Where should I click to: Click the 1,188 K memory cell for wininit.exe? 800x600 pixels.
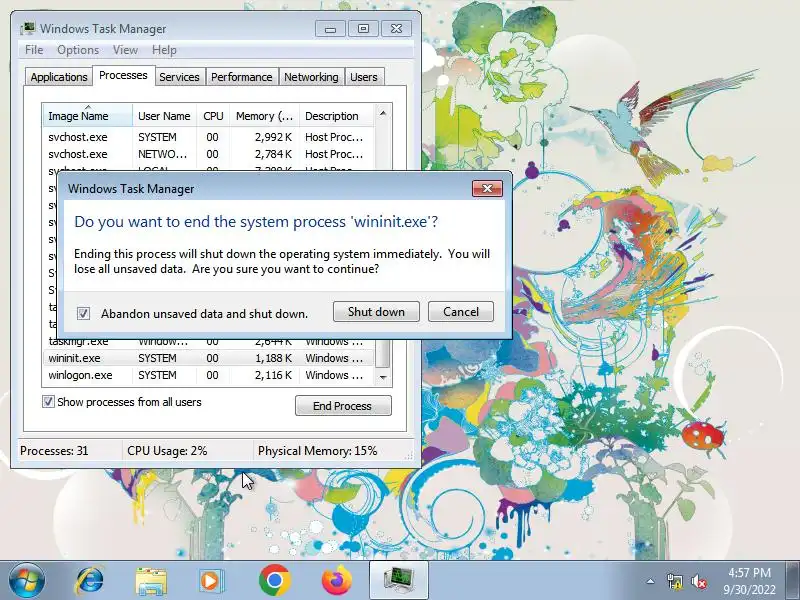pyautogui.click(x=273, y=358)
